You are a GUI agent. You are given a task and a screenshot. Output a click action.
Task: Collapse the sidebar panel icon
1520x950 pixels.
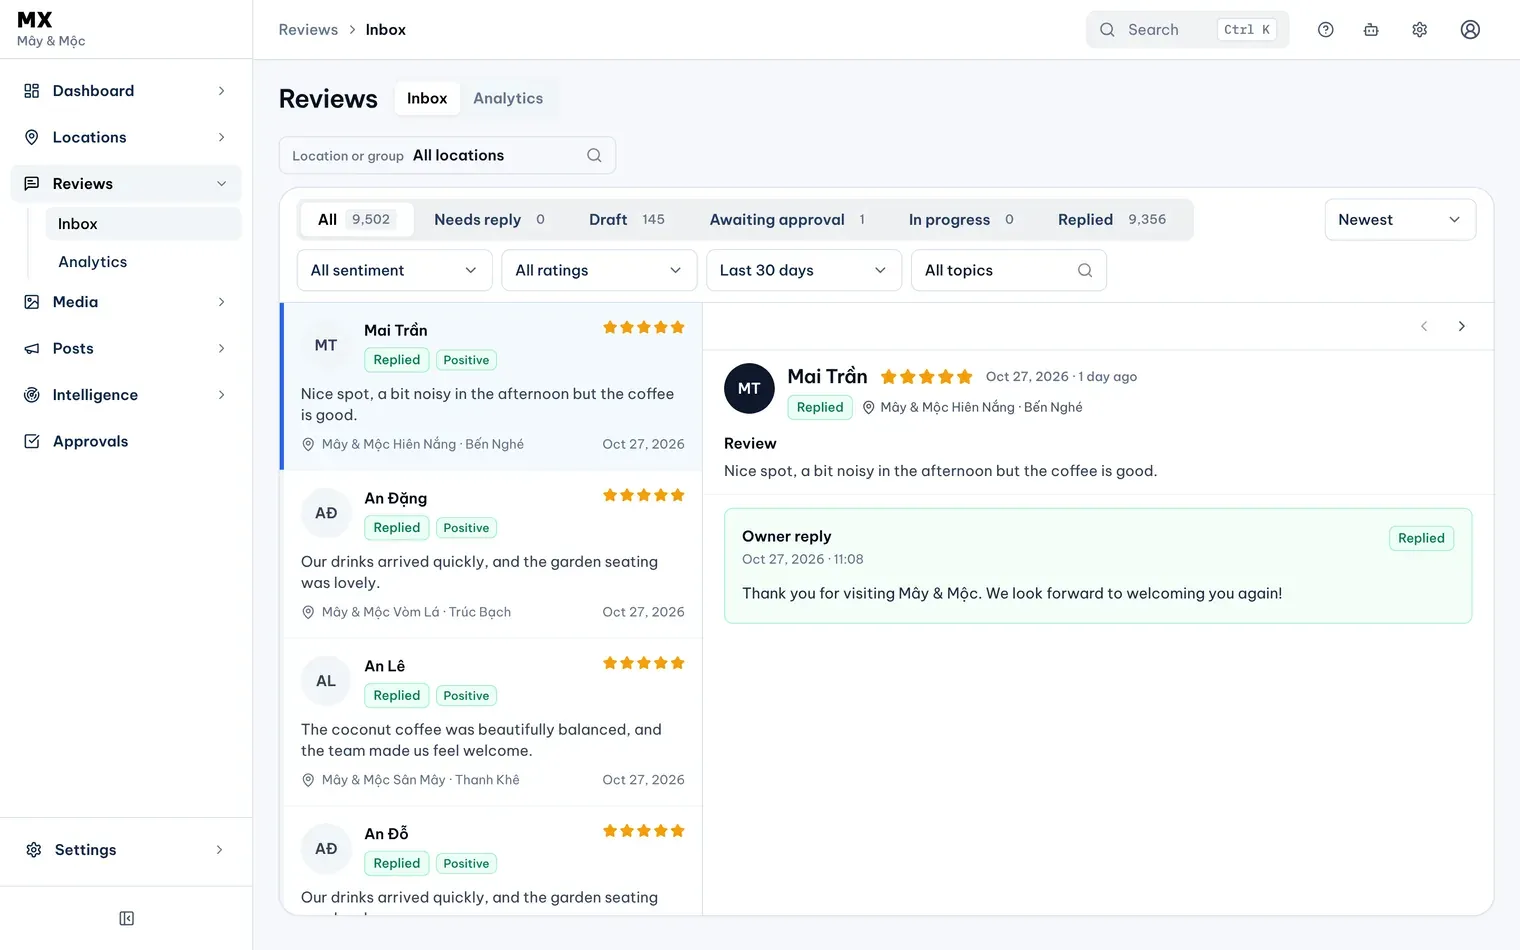tap(127, 918)
